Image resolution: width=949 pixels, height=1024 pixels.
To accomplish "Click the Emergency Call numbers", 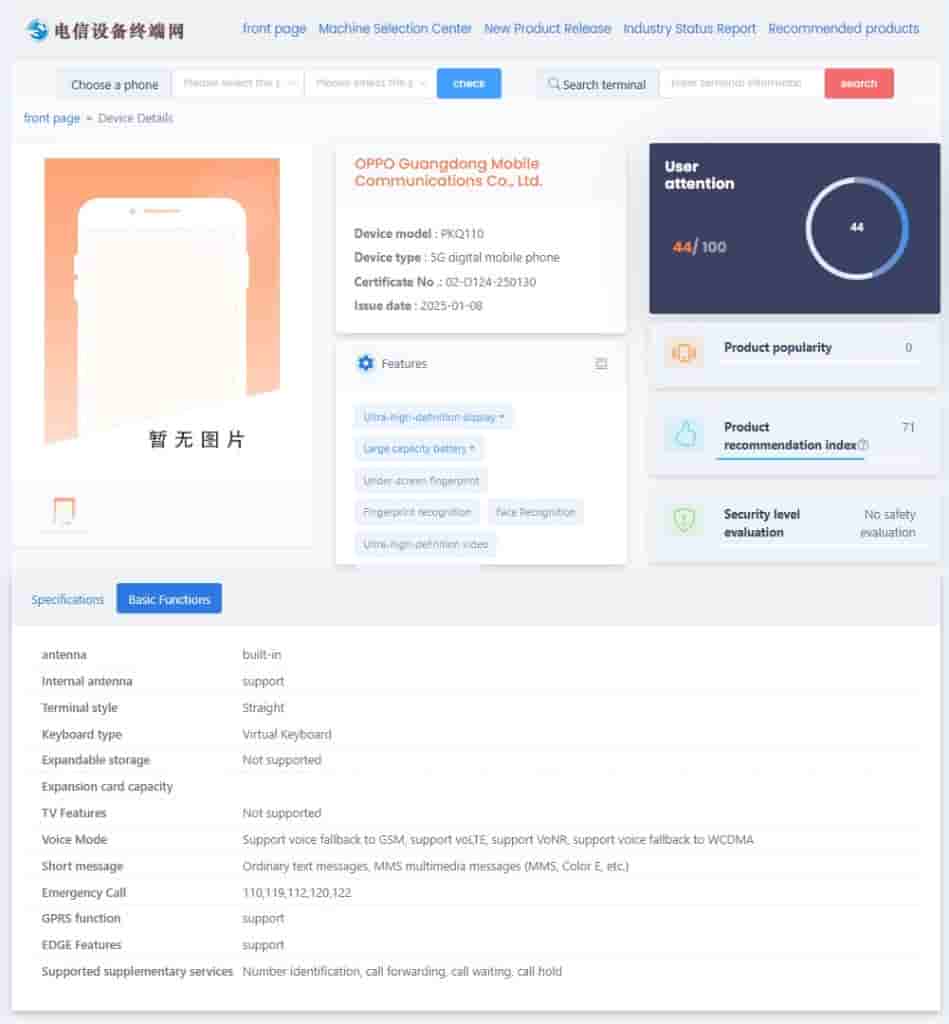I will tap(297, 892).
